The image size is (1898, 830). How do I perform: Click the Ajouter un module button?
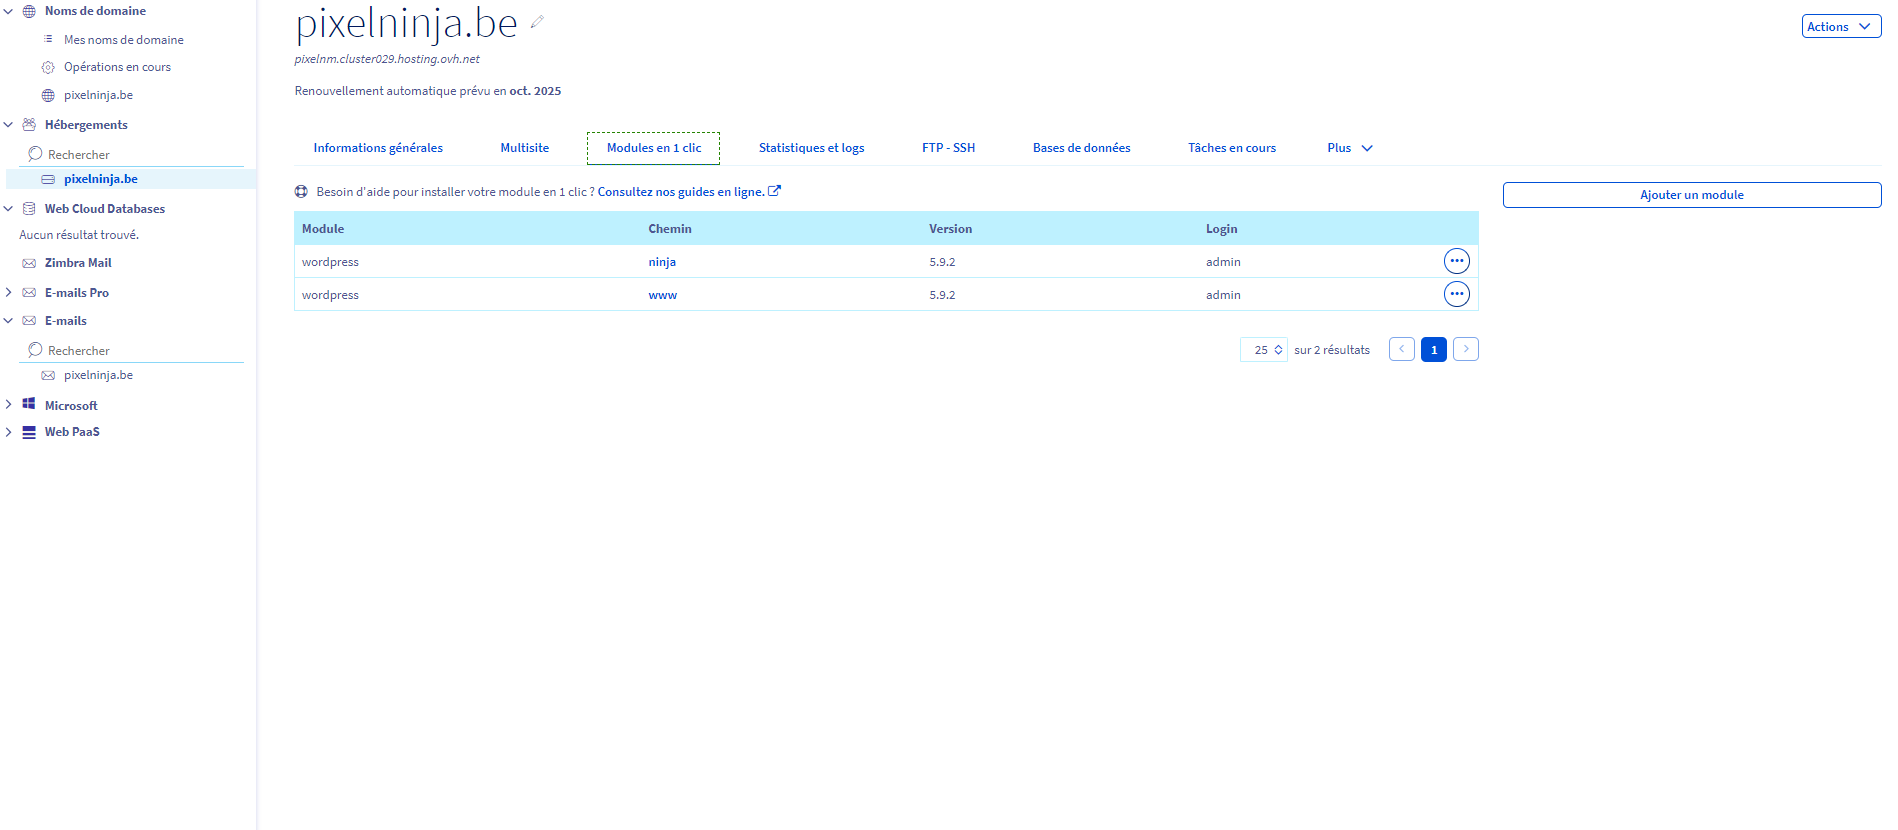point(1691,195)
